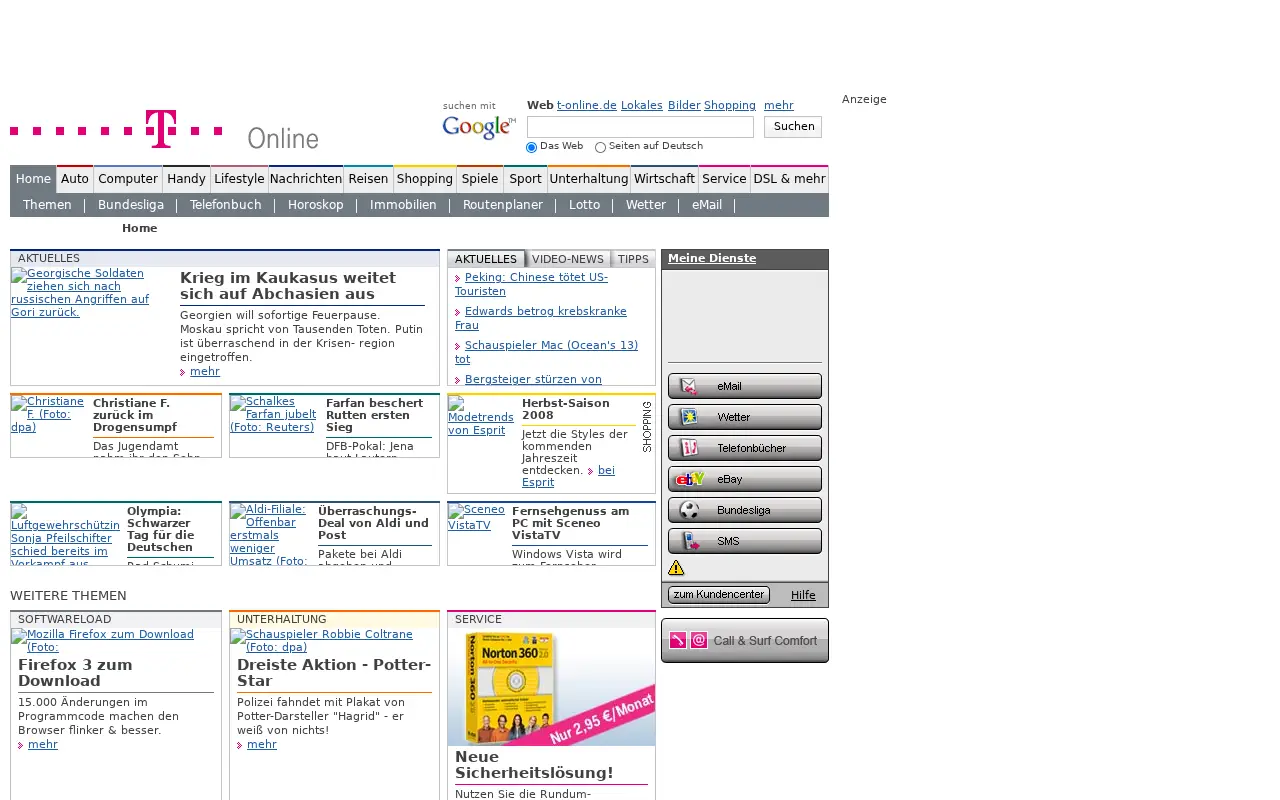Click the Suchen button
The height and width of the screenshot is (800, 1280).
pyautogui.click(x=793, y=127)
